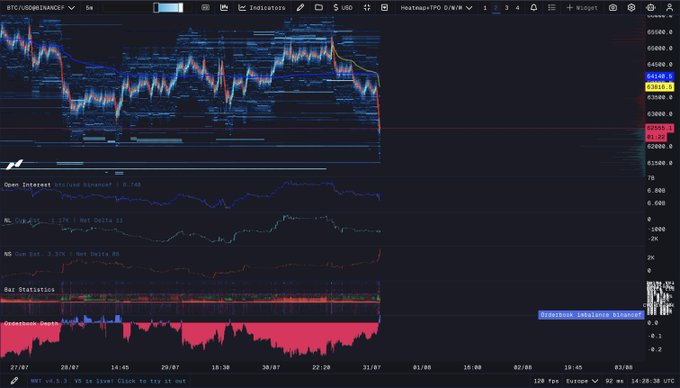Click the red 62555.1 current price label
Image resolution: width=680 pixels, height=388 pixels.
pyautogui.click(x=660, y=128)
